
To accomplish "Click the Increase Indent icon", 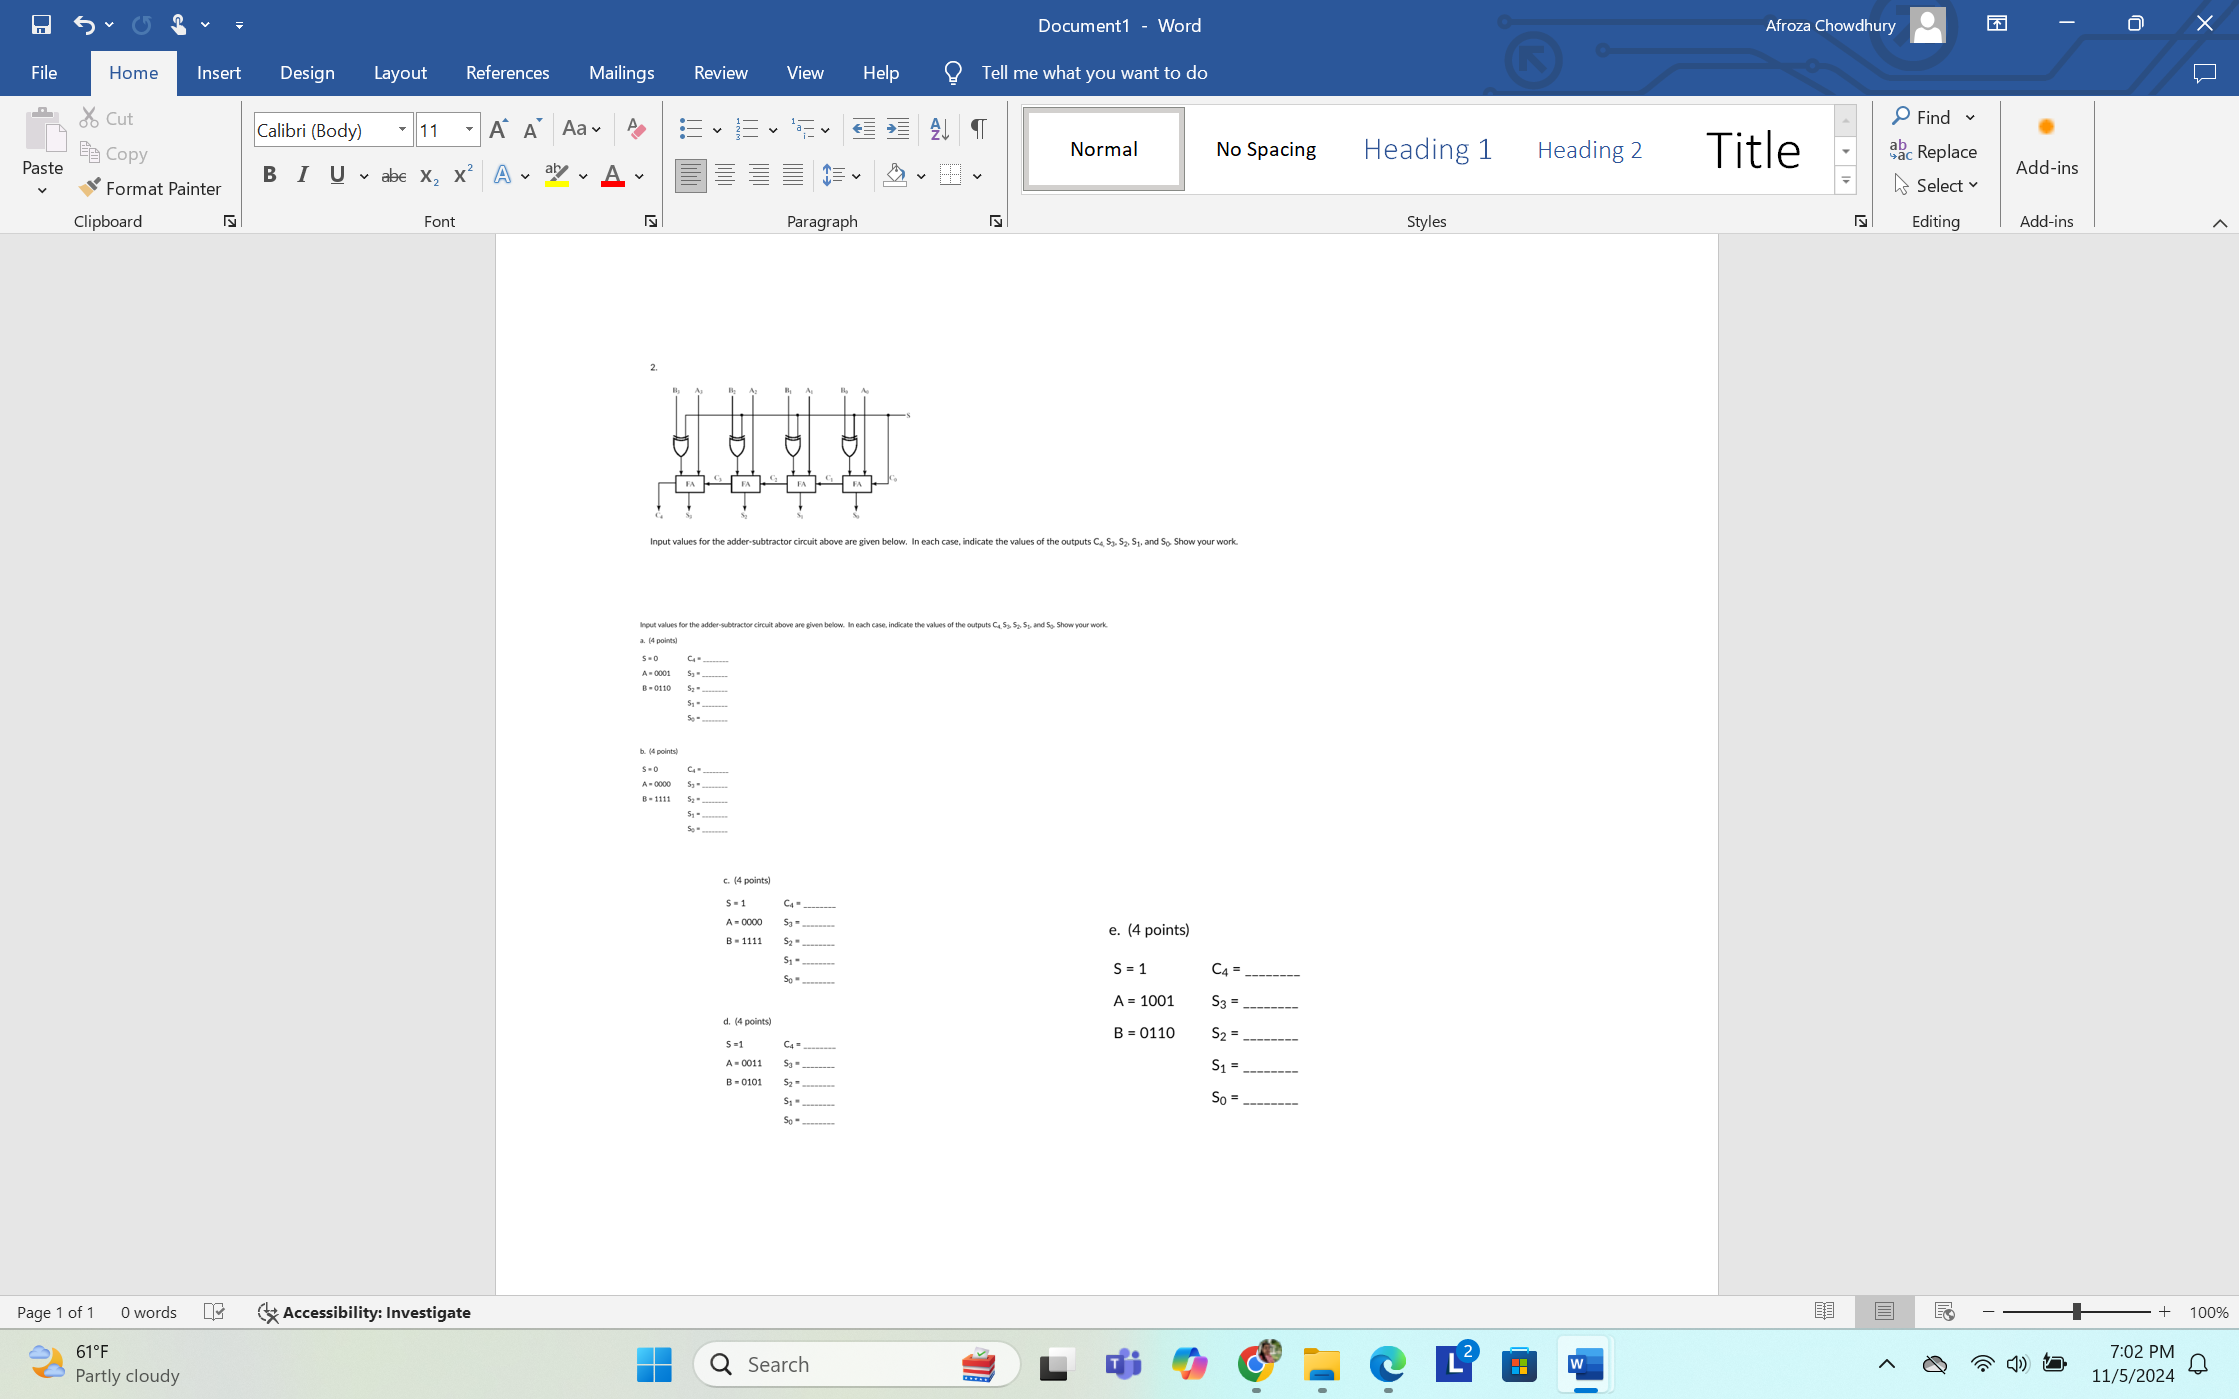I will pyautogui.click(x=898, y=129).
